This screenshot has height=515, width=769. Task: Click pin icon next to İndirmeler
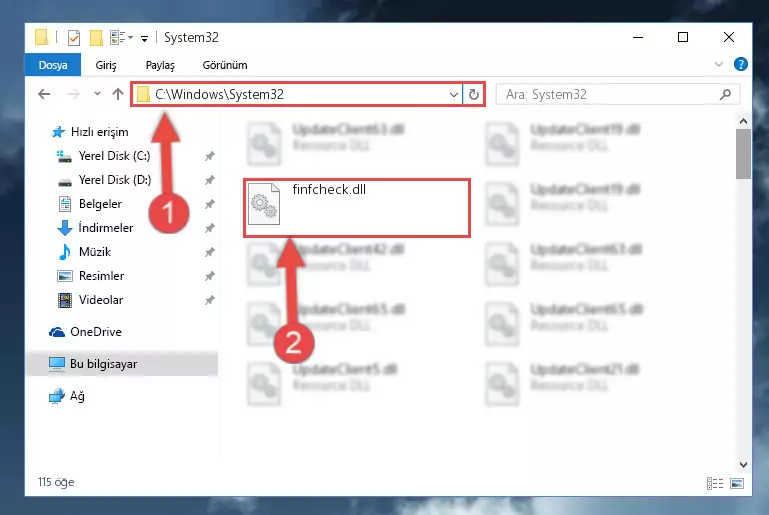click(x=209, y=228)
